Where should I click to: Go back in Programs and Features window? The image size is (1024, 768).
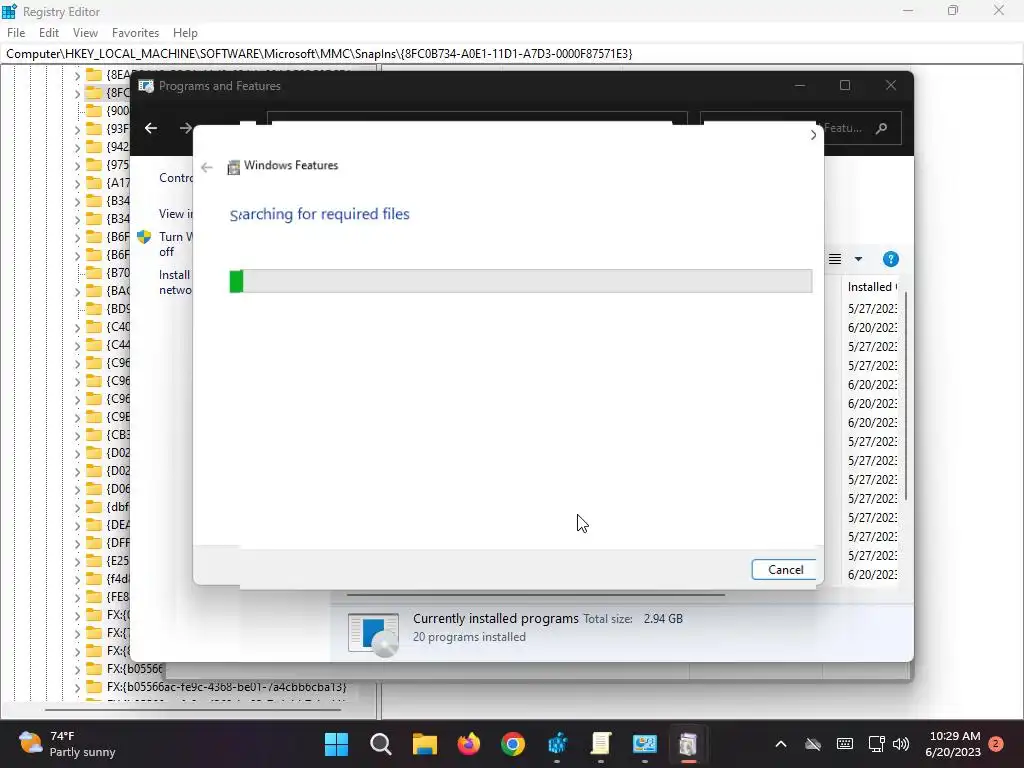(x=151, y=128)
